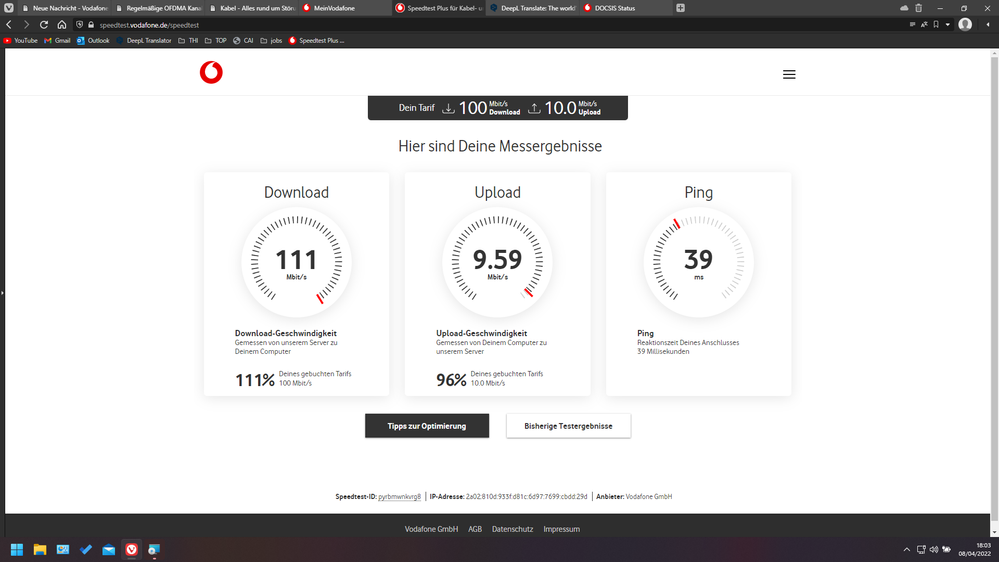
Task: Open the AGB footer link
Action: (475, 529)
